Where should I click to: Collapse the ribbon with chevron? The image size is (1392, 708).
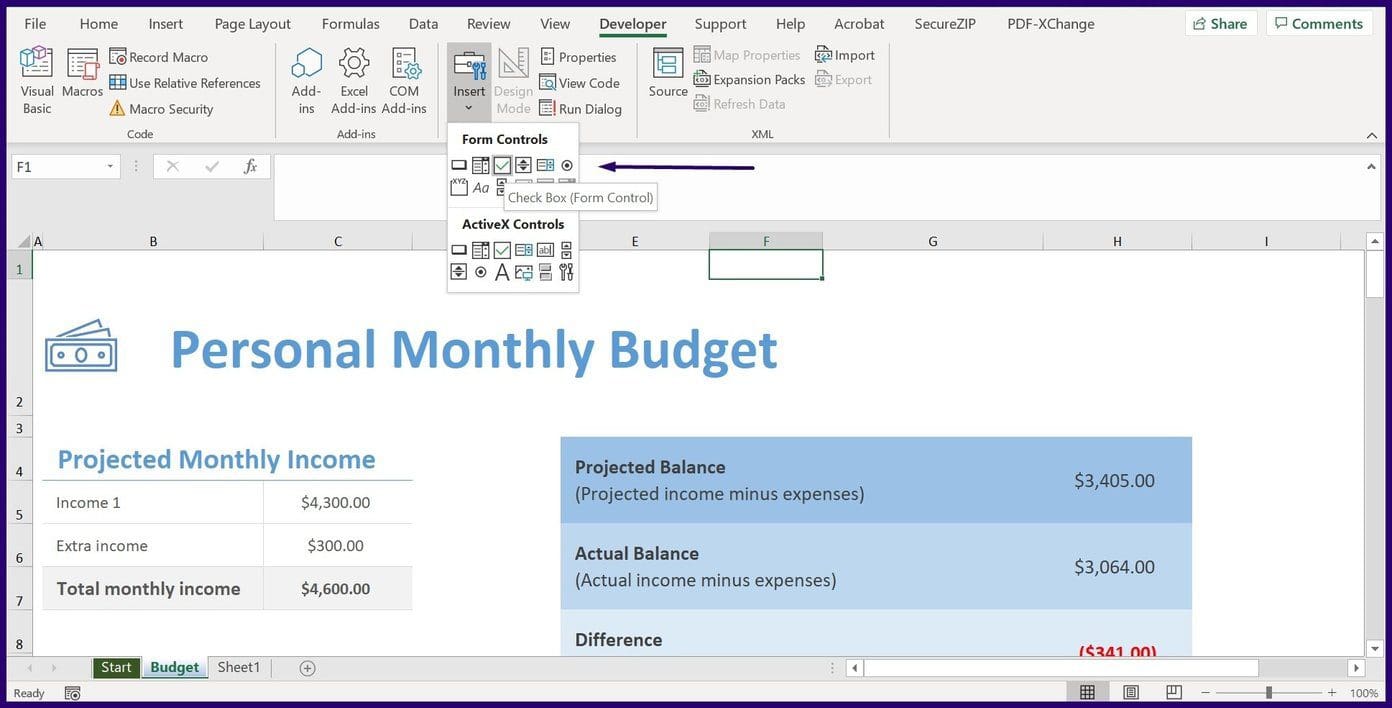1371,134
